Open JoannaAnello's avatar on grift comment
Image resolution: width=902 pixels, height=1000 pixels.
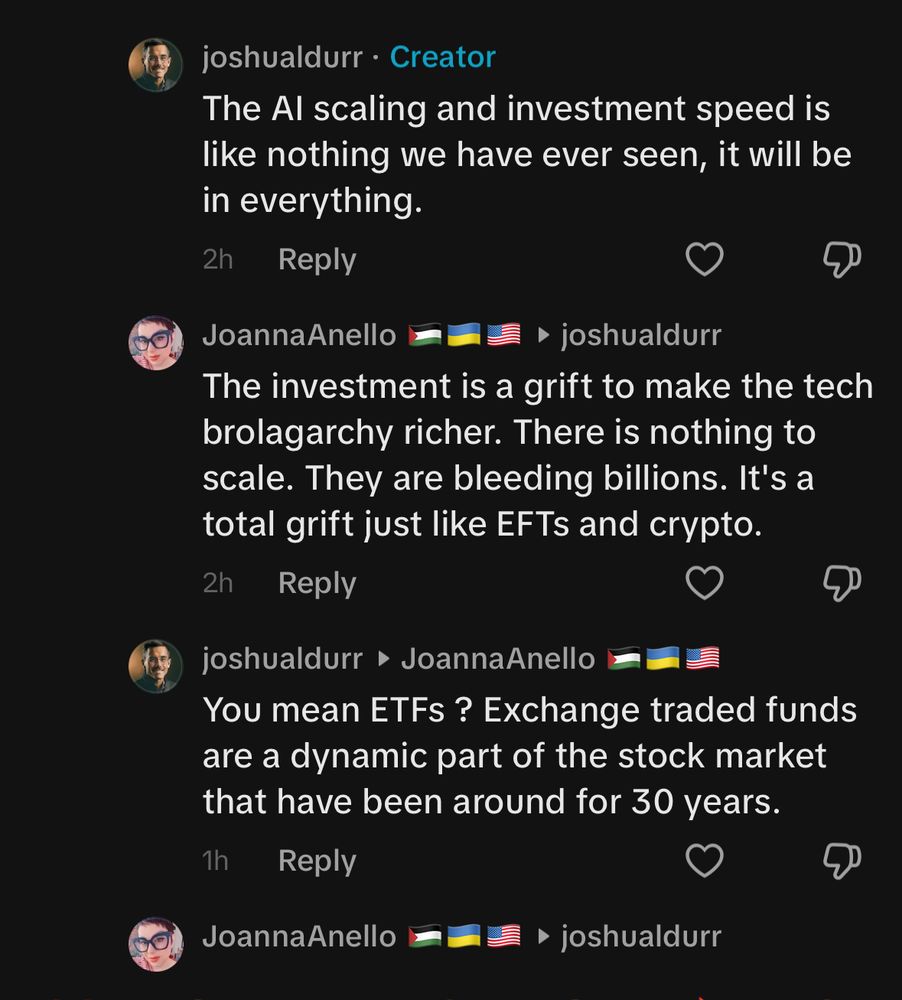156,343
